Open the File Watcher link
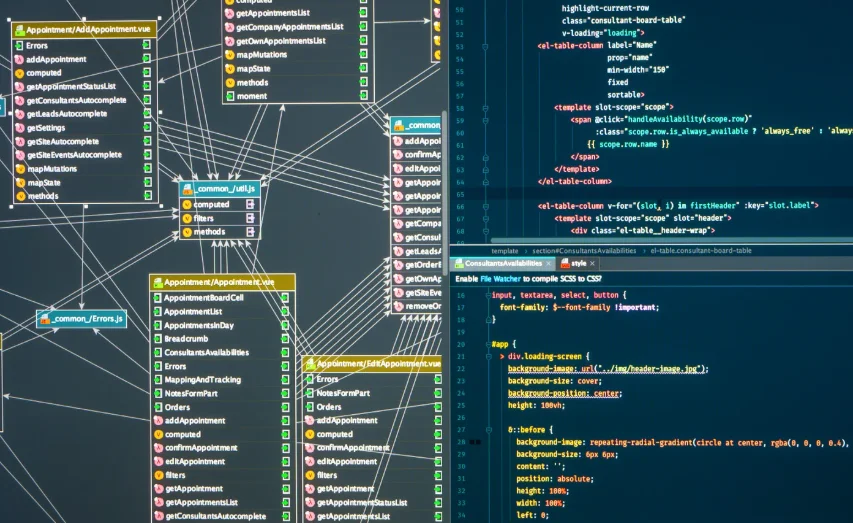 point(500,279)
